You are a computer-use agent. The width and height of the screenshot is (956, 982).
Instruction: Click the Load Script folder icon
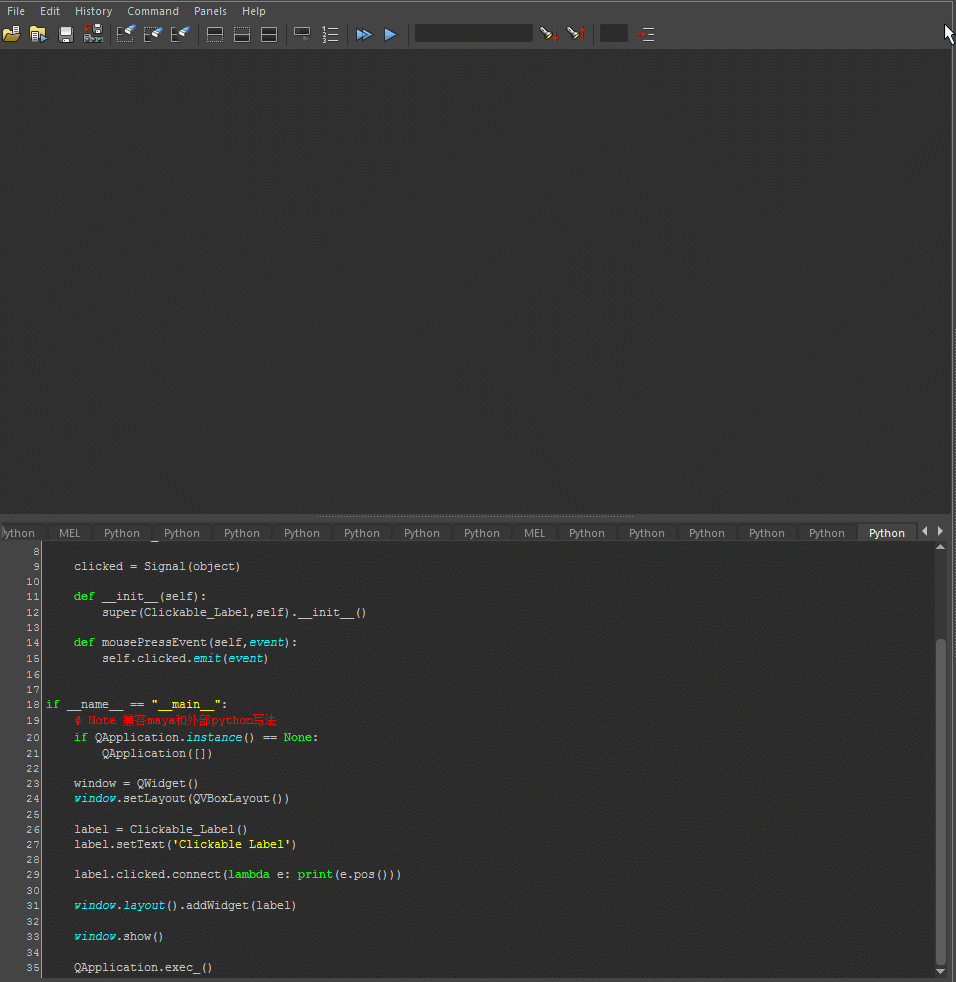pos(12,34)
